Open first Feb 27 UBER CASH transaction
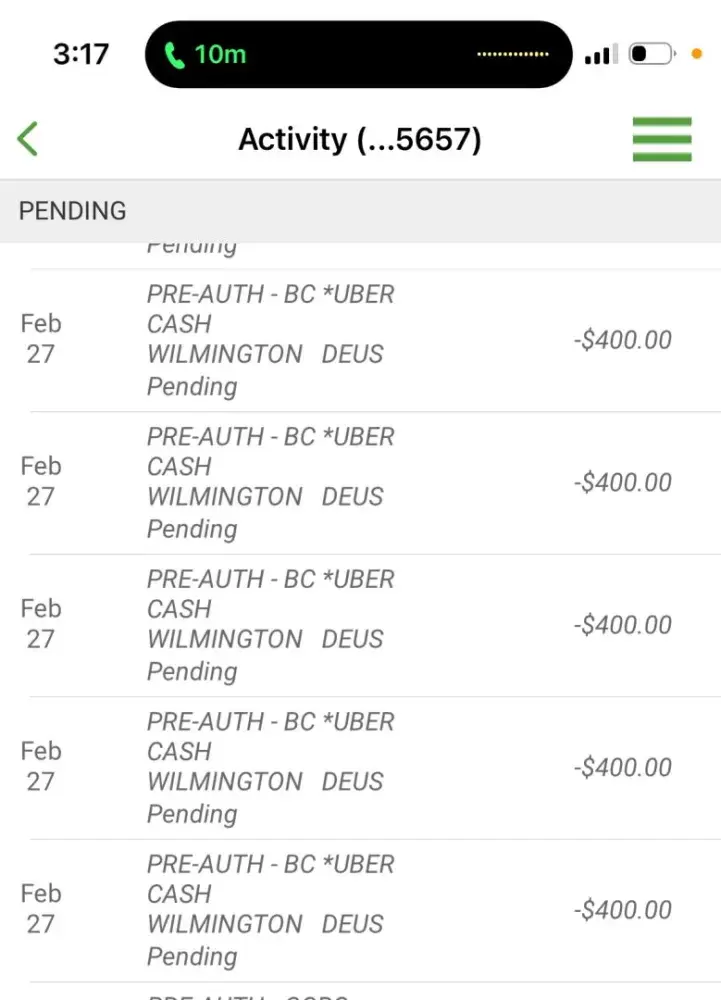Image resolution: width=721 pixels, height=1000 pixels. pos(360,341)
